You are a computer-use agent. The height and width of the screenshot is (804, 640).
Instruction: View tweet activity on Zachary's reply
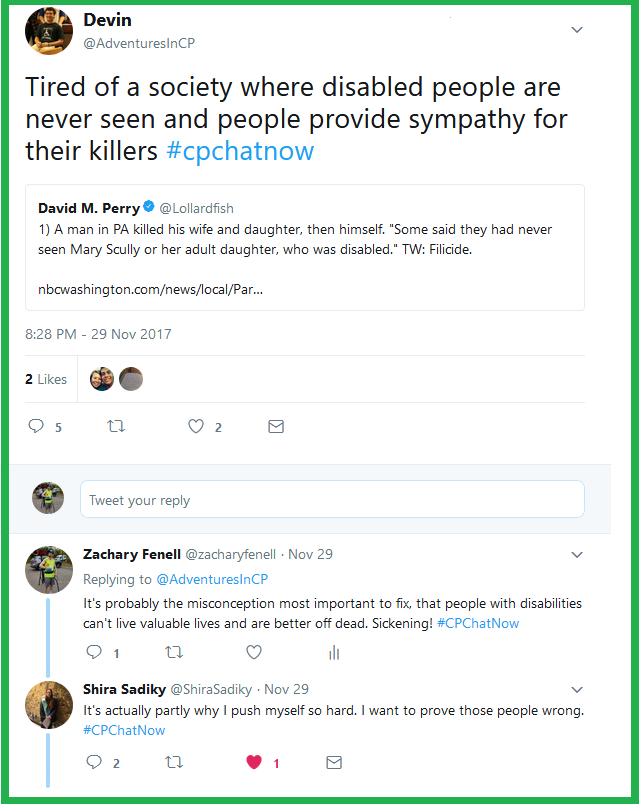334,652
